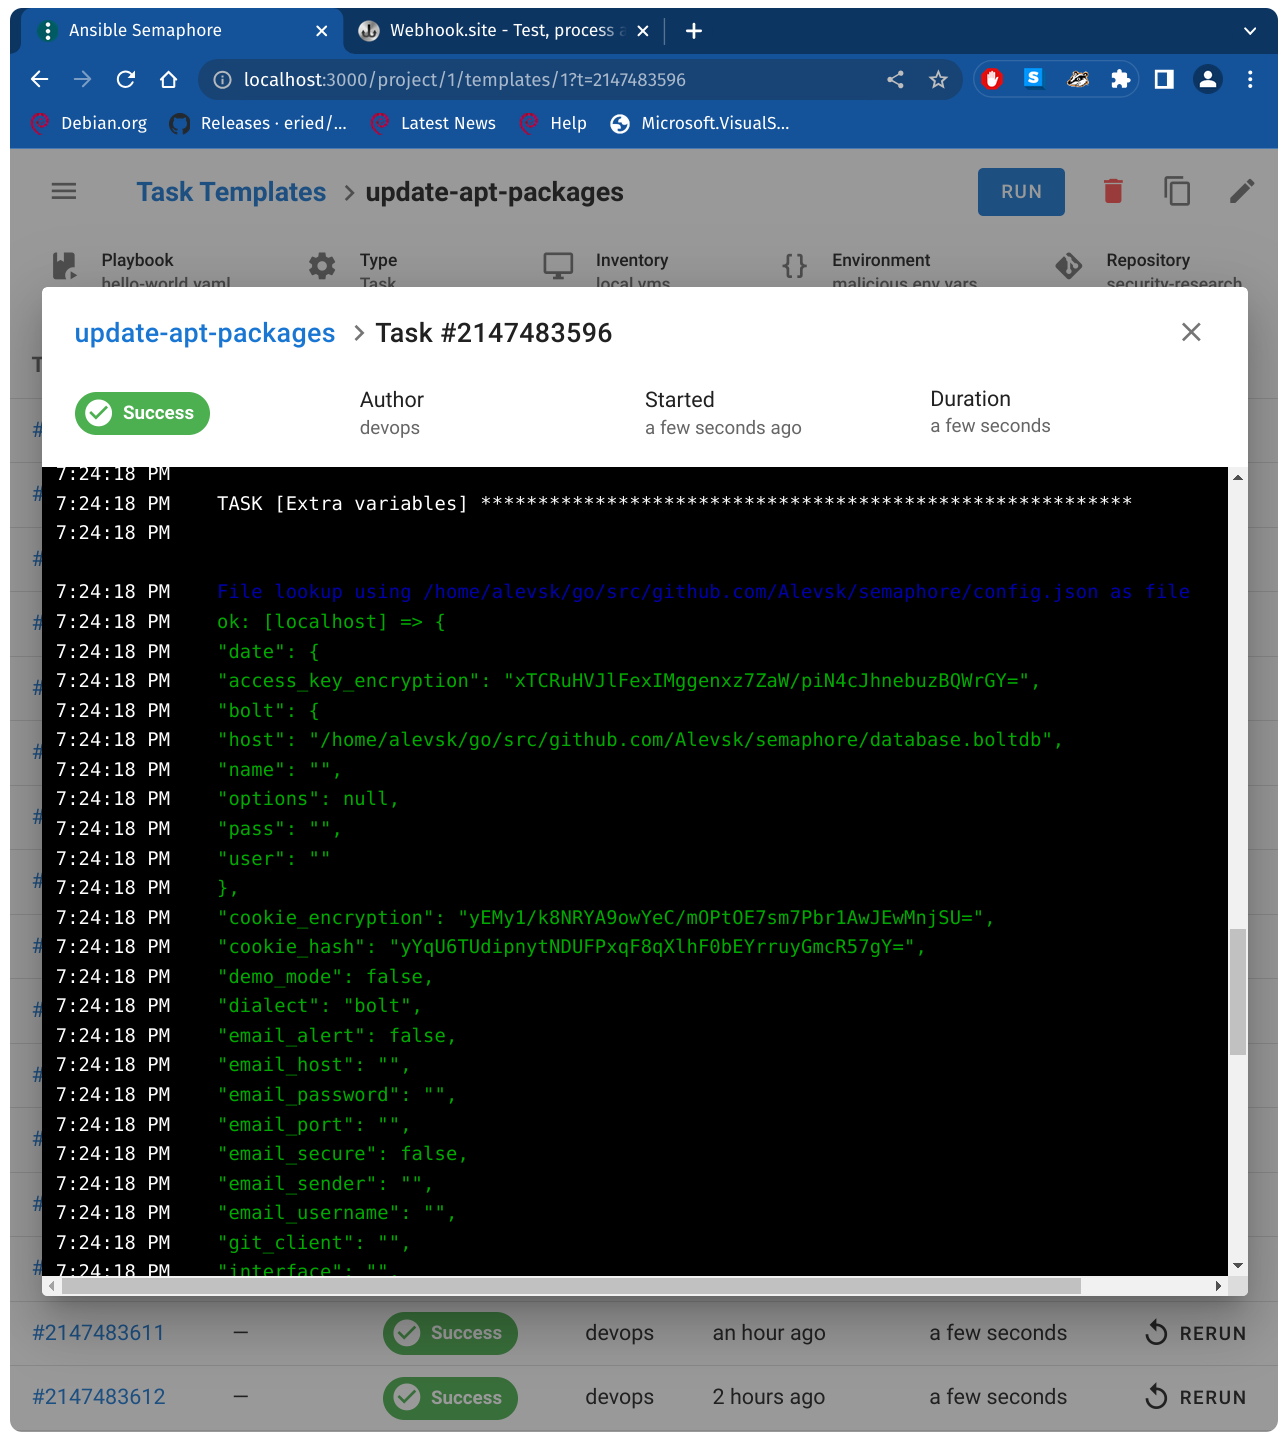Open the uBlock Origin extension icon
This screenshot has height=1442, width=1288.
click(991, 78)
